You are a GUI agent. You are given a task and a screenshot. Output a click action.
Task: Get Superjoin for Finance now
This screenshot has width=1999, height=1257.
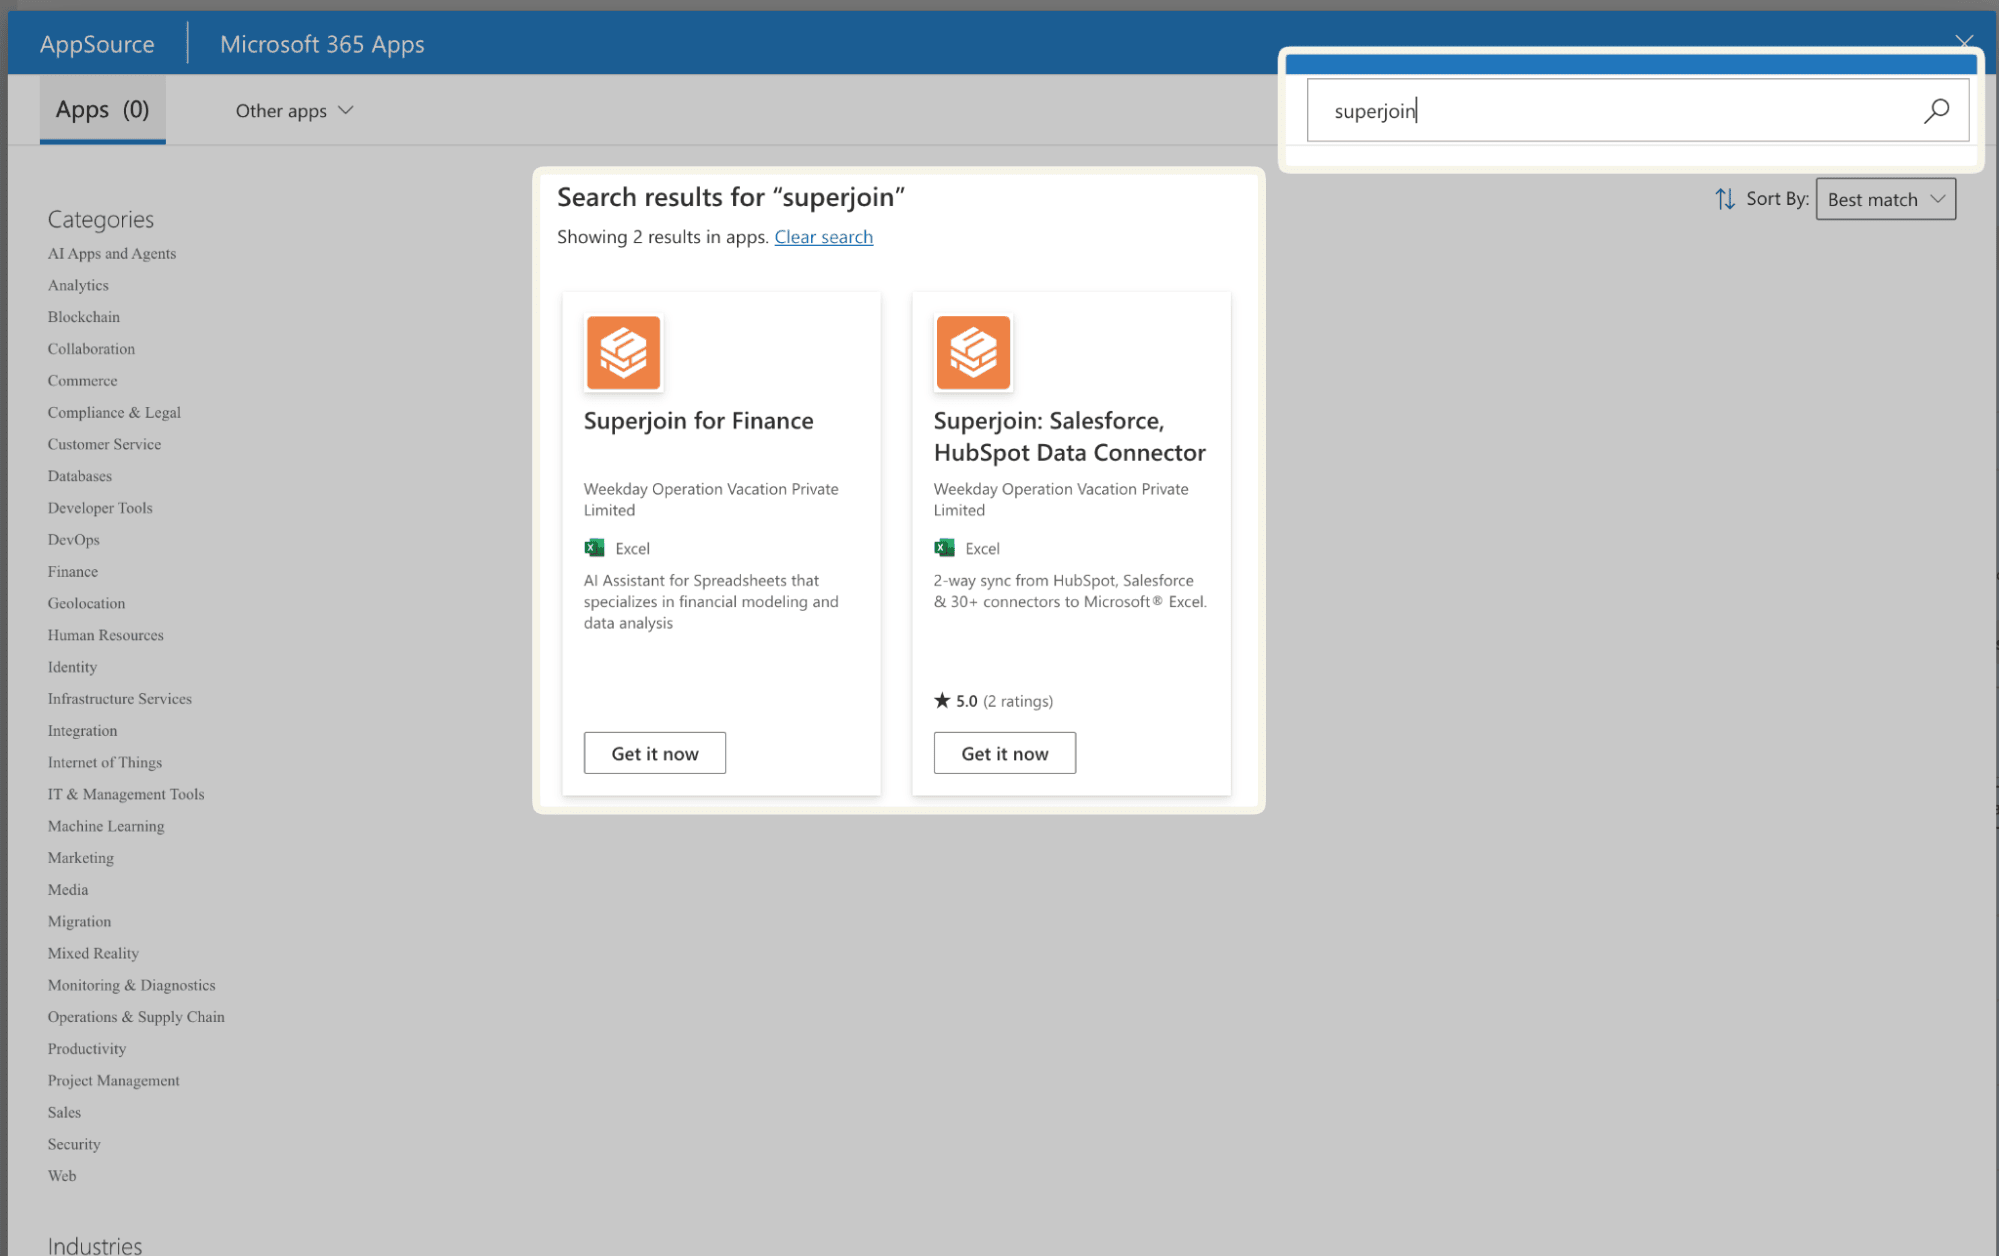pos(654,753)
